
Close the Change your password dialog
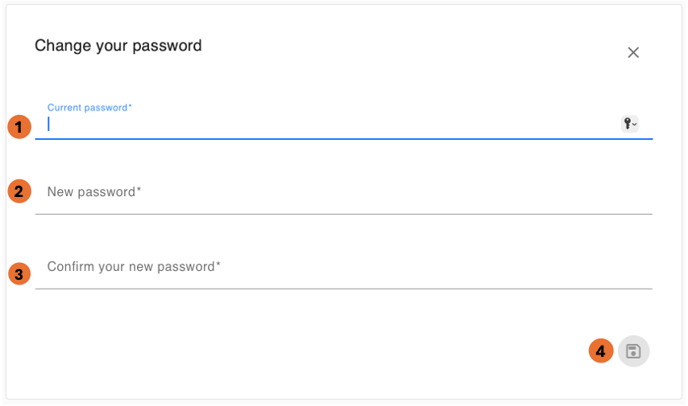tap(633, 53)
